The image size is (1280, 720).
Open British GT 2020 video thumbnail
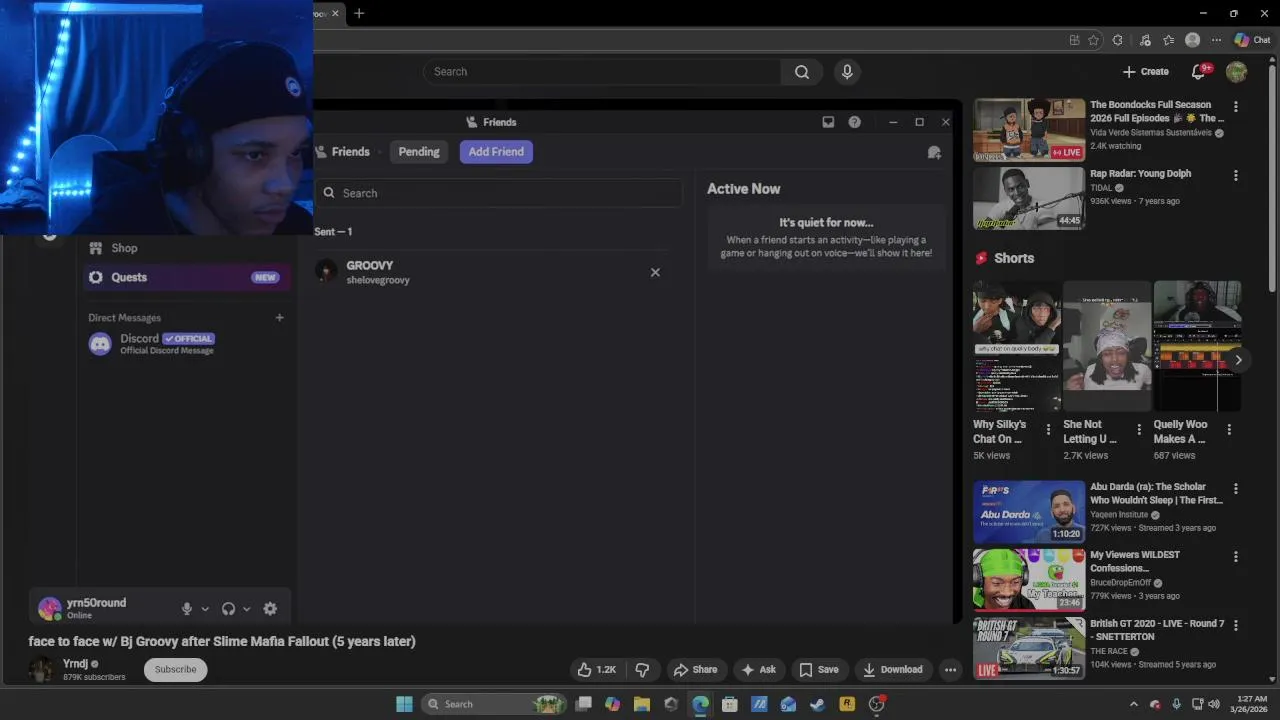tap(1029, 647)
